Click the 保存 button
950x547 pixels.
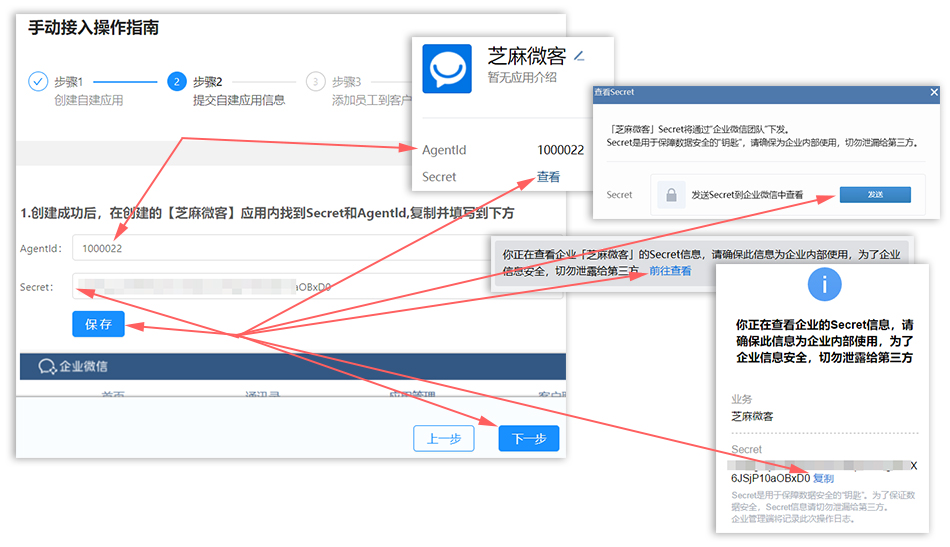point(98,324)
